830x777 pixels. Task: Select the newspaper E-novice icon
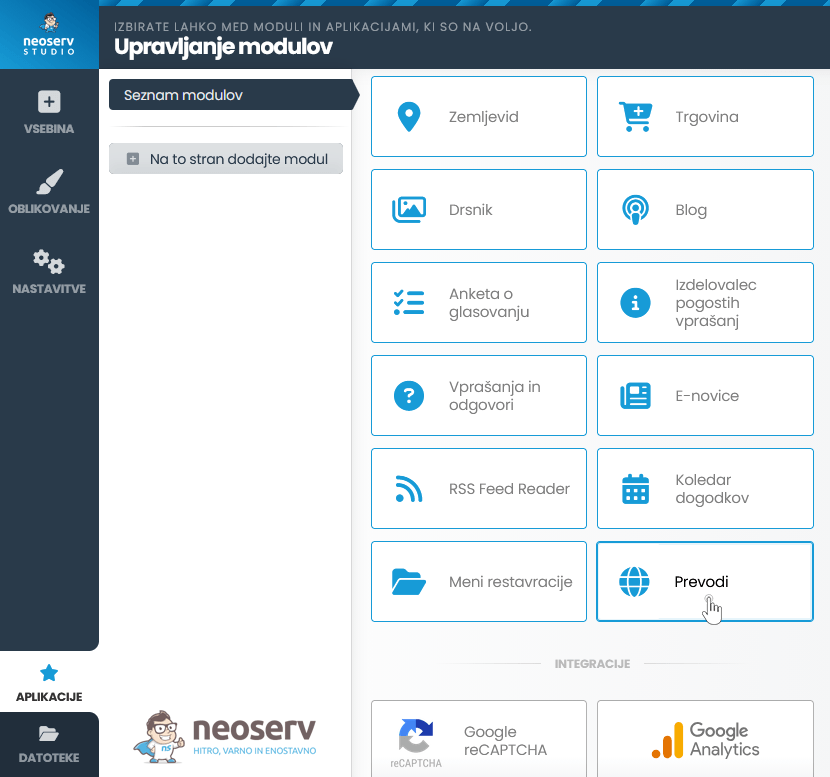[x=635, y=396]
